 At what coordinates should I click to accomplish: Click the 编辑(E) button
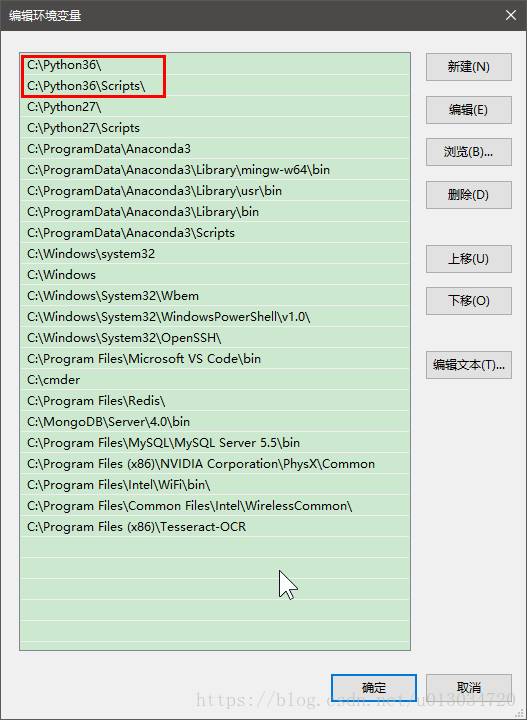(x=469, y=110)
